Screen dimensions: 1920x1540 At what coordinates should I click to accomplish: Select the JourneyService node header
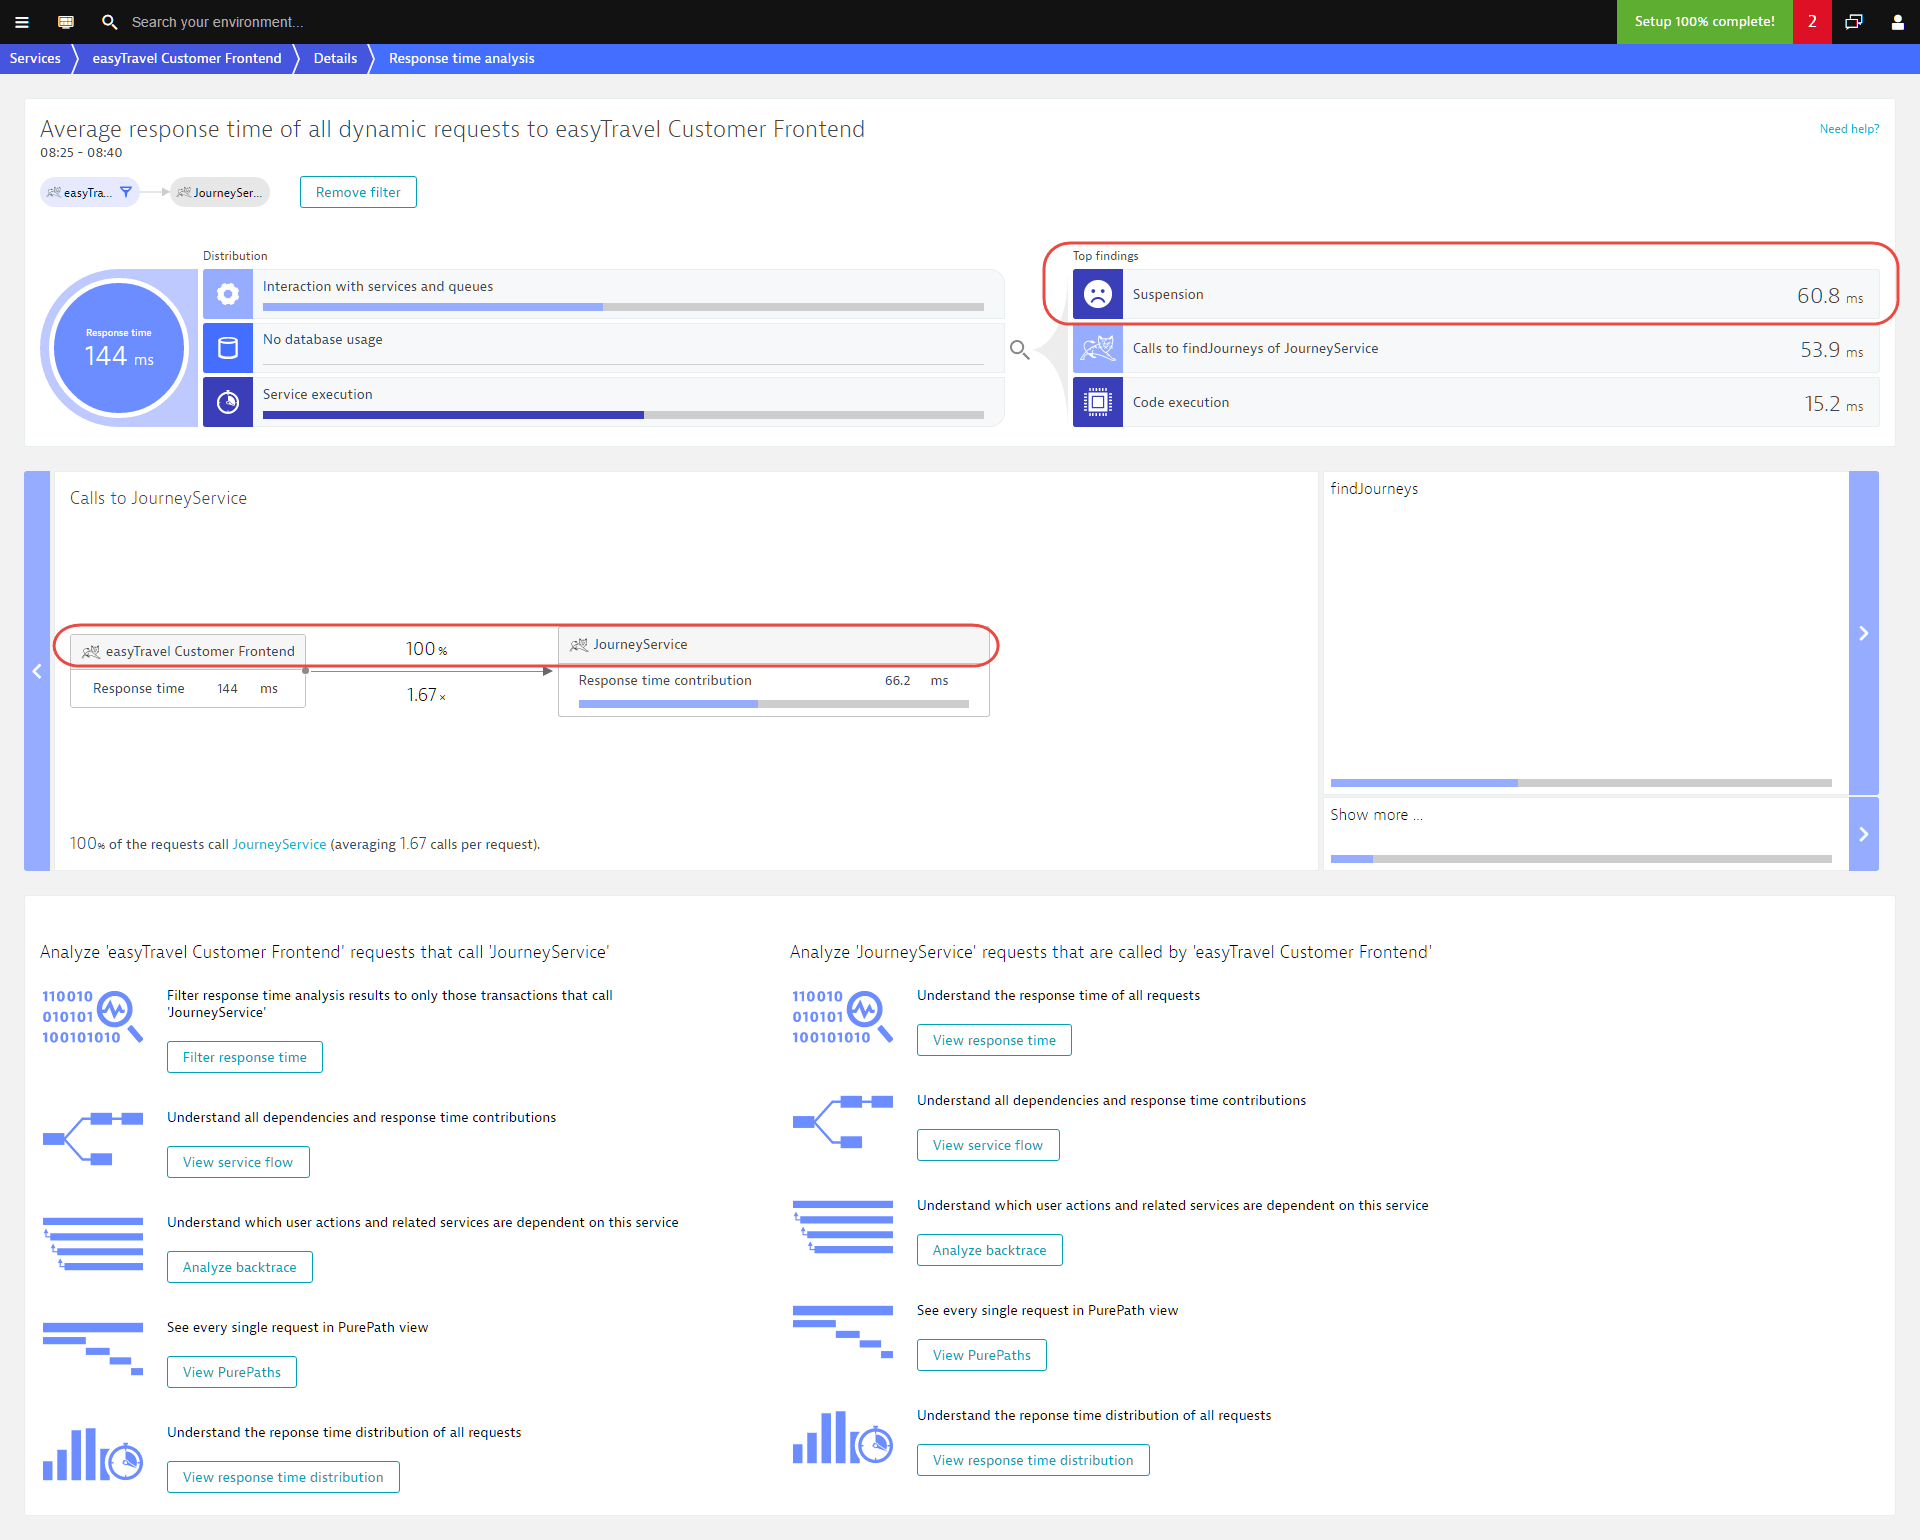[x=774, y=645]
